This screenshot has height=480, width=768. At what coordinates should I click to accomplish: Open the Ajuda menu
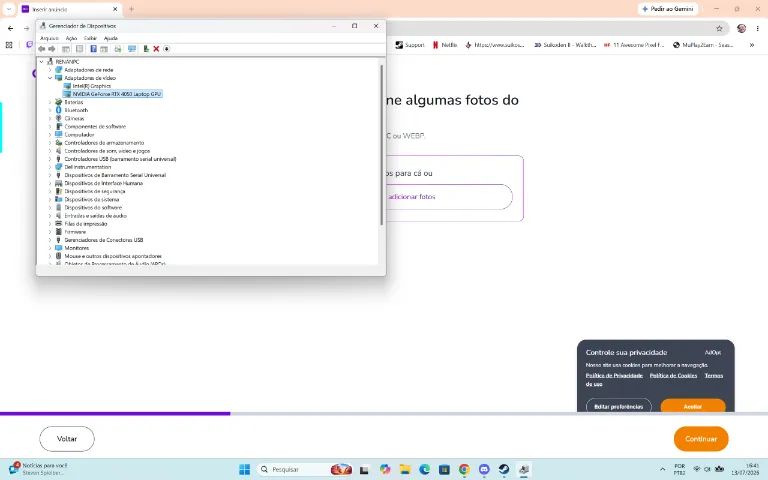(111, 38)
